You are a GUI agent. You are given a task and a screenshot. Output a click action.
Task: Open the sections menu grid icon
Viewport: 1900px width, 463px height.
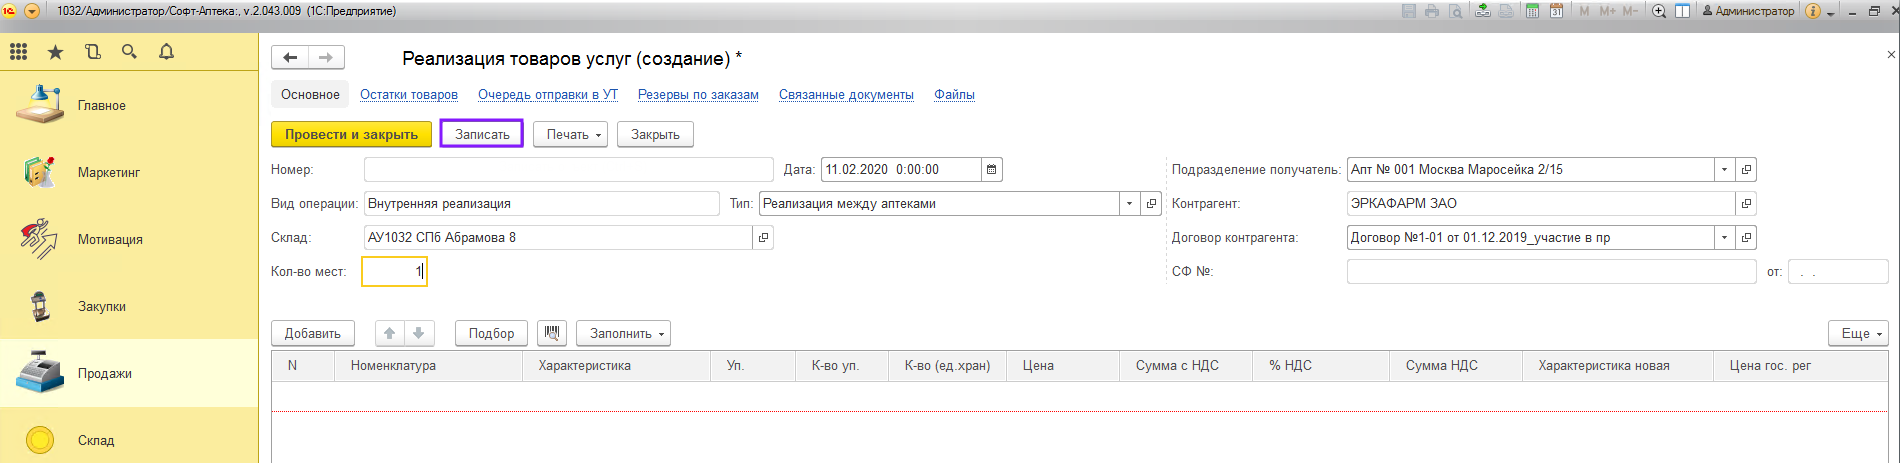point(18,52)
